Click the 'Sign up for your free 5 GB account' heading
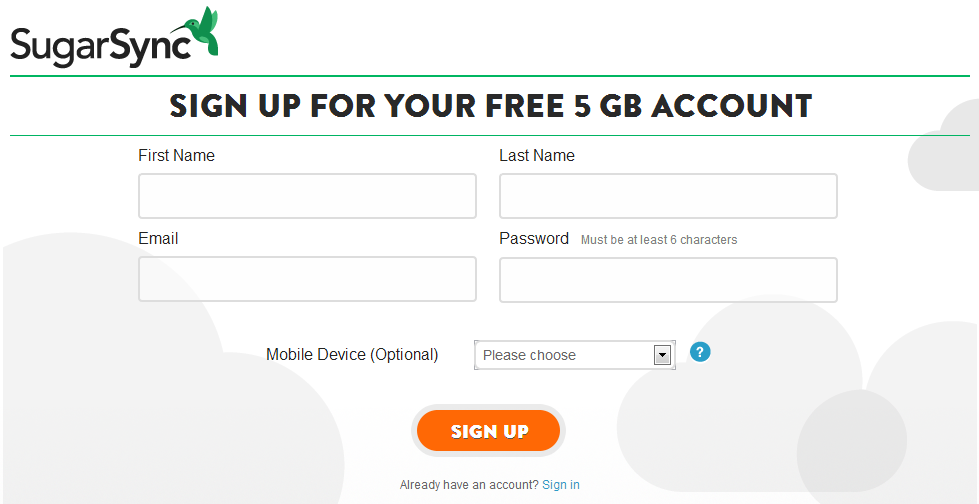Viewport: 979px width, 504px height. [x=490, y=106]
